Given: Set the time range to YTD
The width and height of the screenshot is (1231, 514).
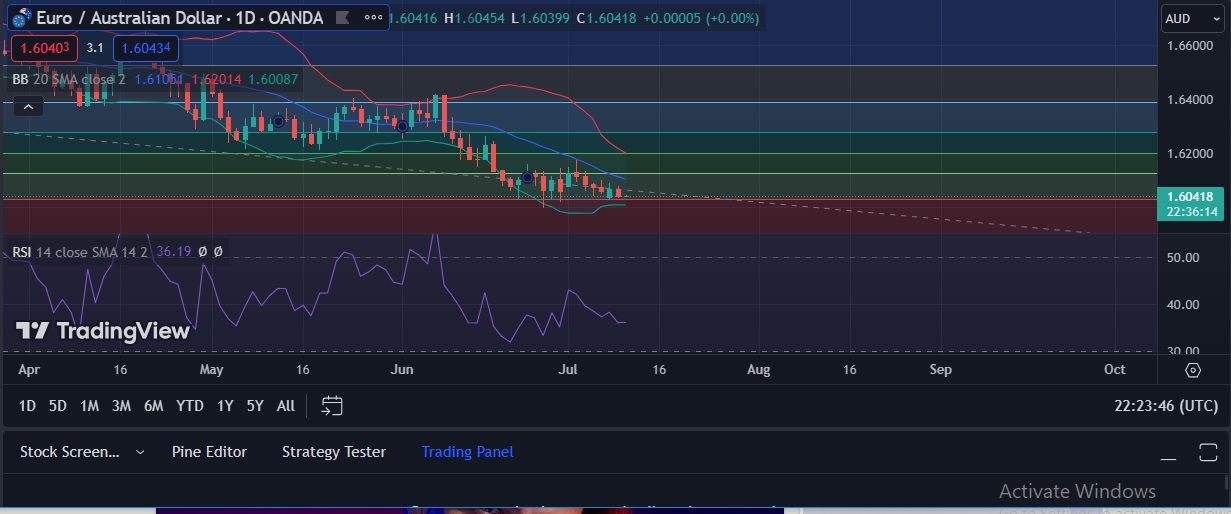Looking at the screenshot, I should (x=189, y=406).
